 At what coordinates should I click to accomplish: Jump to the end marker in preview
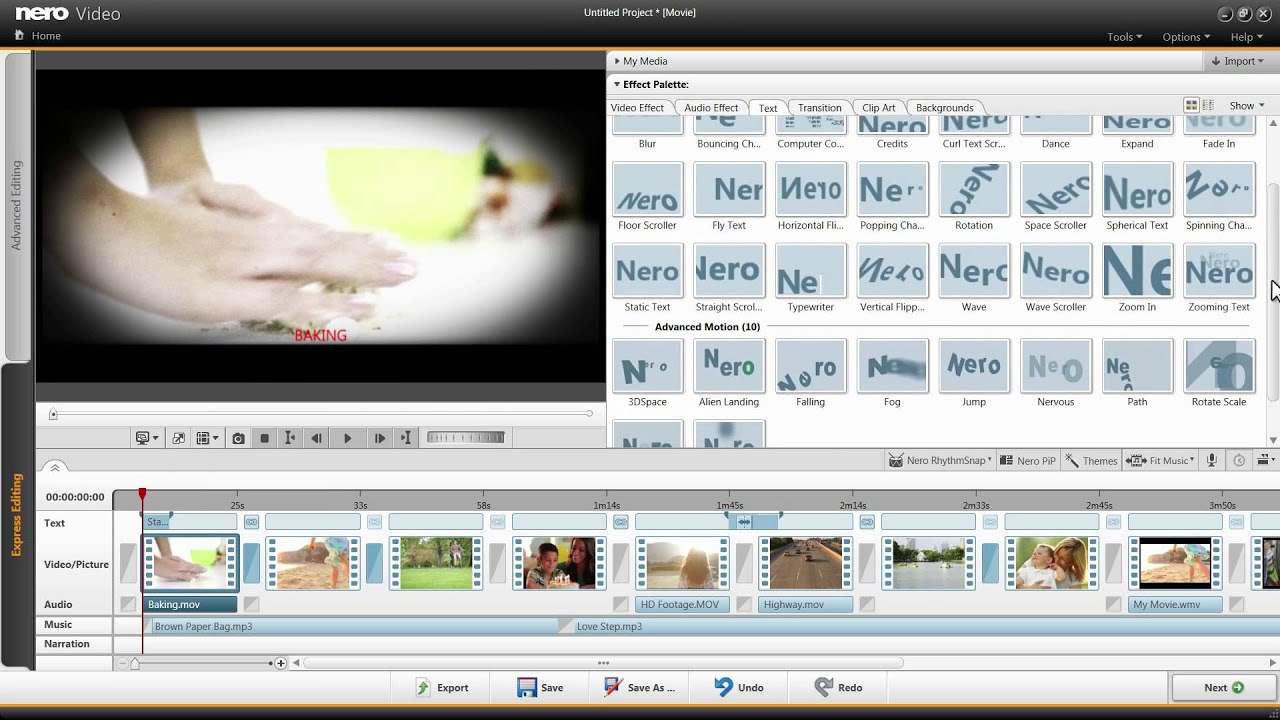406,438
